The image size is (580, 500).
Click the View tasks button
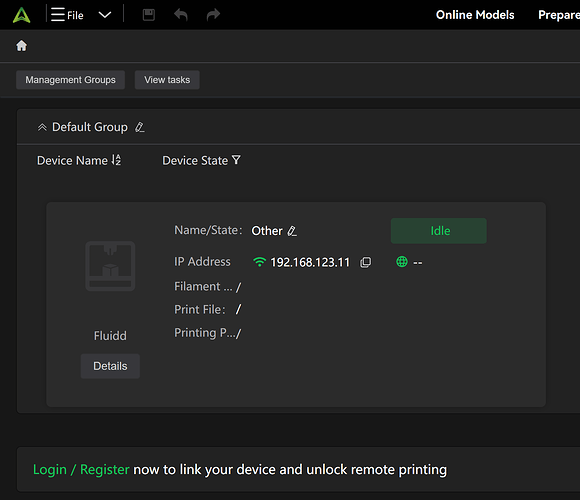167,80
